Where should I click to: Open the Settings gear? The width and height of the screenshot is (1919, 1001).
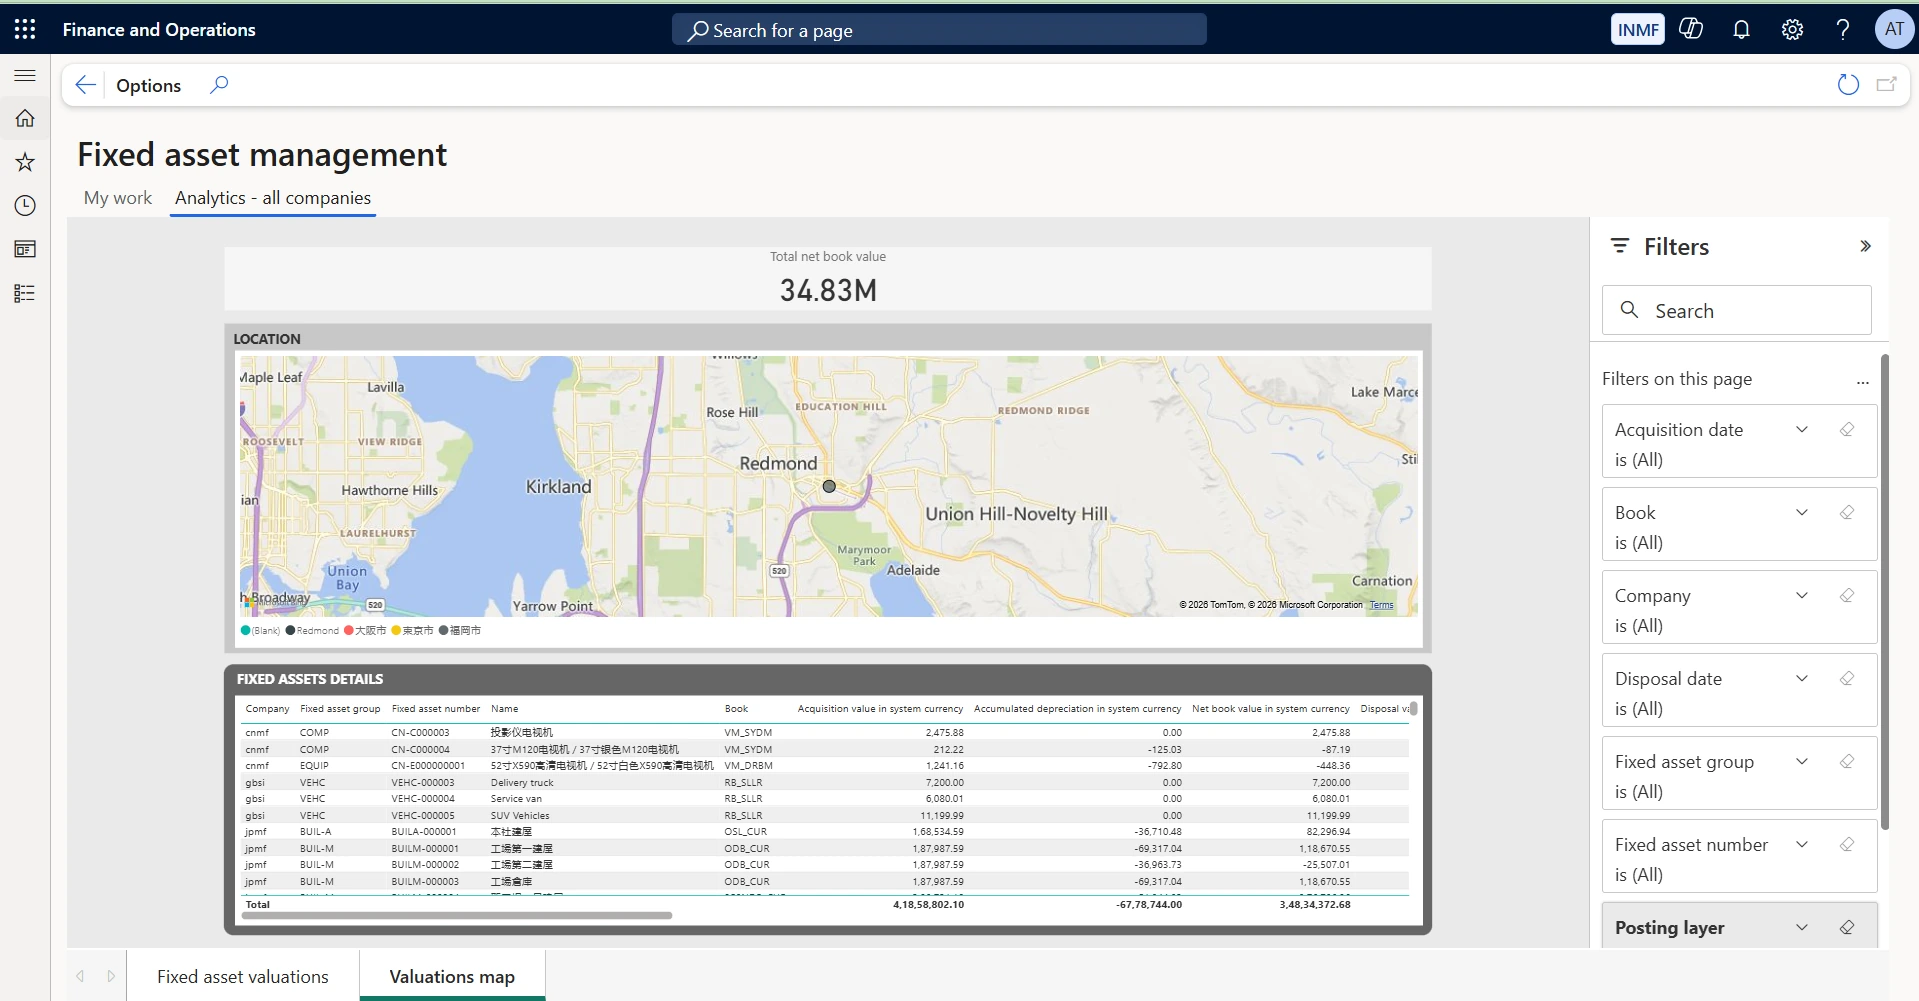(x=1792, y=29)
